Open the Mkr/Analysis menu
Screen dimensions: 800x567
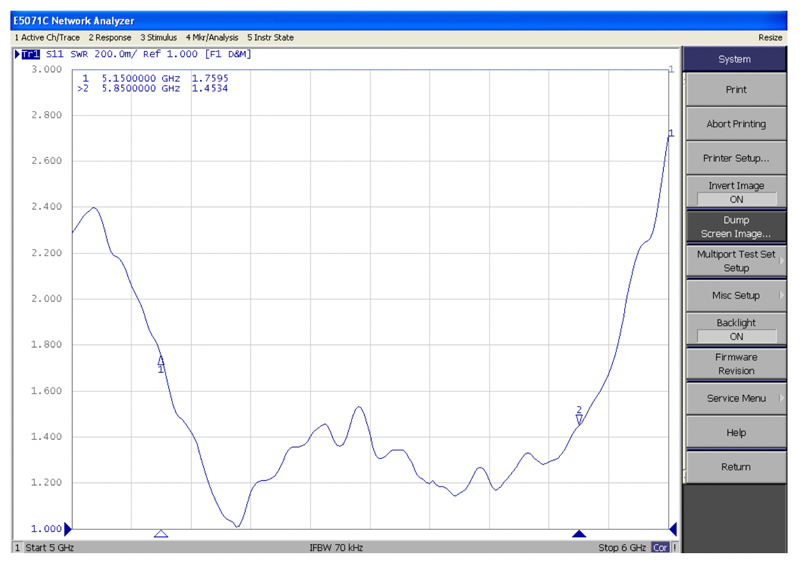[x=211, y=37]
